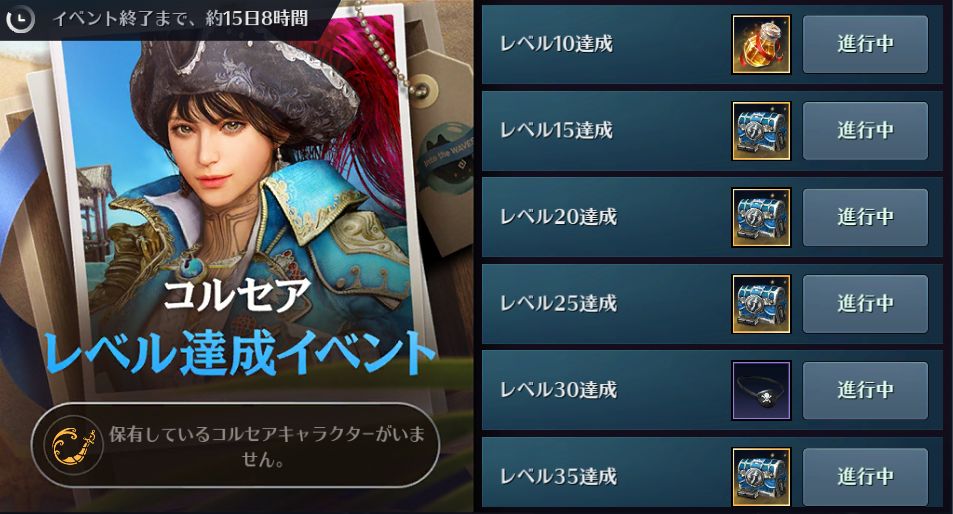The height and width of the screenshot is (514, 953).
Task: Click the Corsair class emblem icon
Action: click(x=74, y=445)
